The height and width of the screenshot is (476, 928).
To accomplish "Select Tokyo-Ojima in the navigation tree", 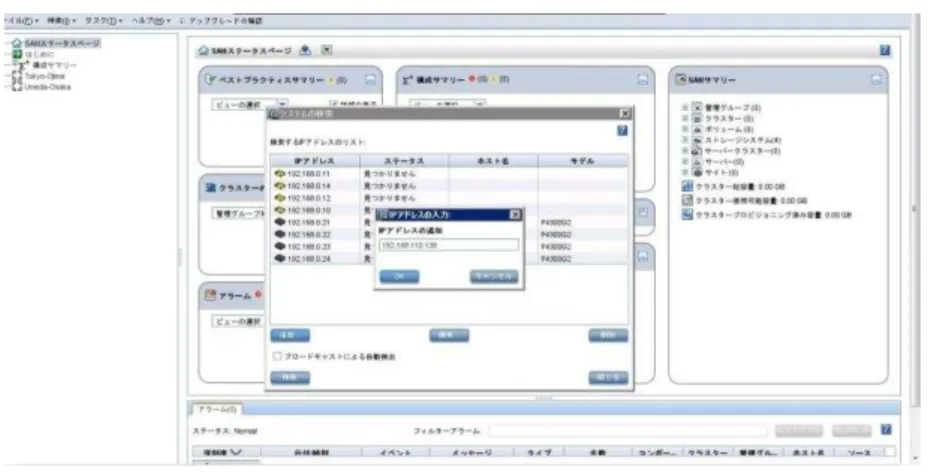I will 44,76.
